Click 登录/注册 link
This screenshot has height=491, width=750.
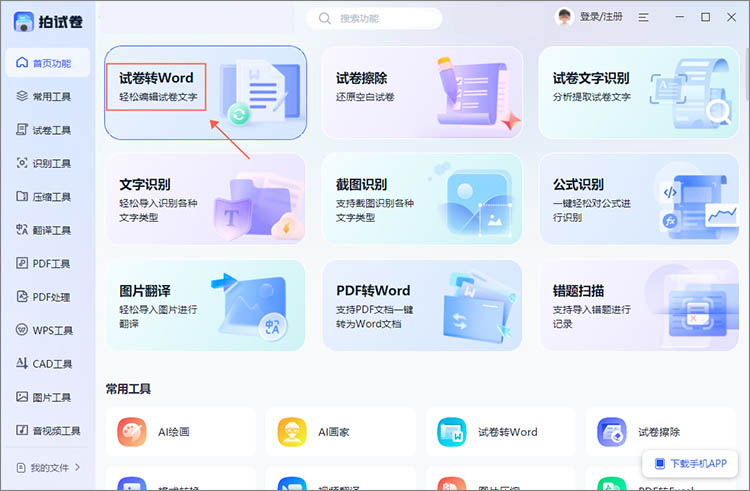[x=601, y=17]
